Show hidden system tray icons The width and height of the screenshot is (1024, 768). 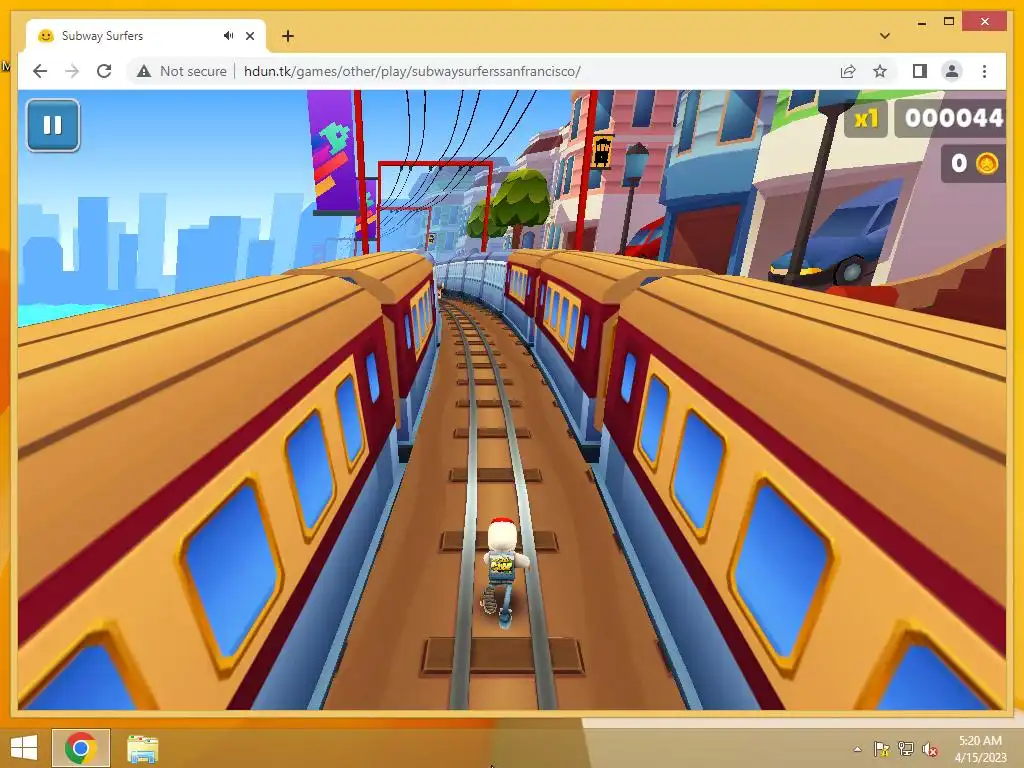tap(857, 749)
